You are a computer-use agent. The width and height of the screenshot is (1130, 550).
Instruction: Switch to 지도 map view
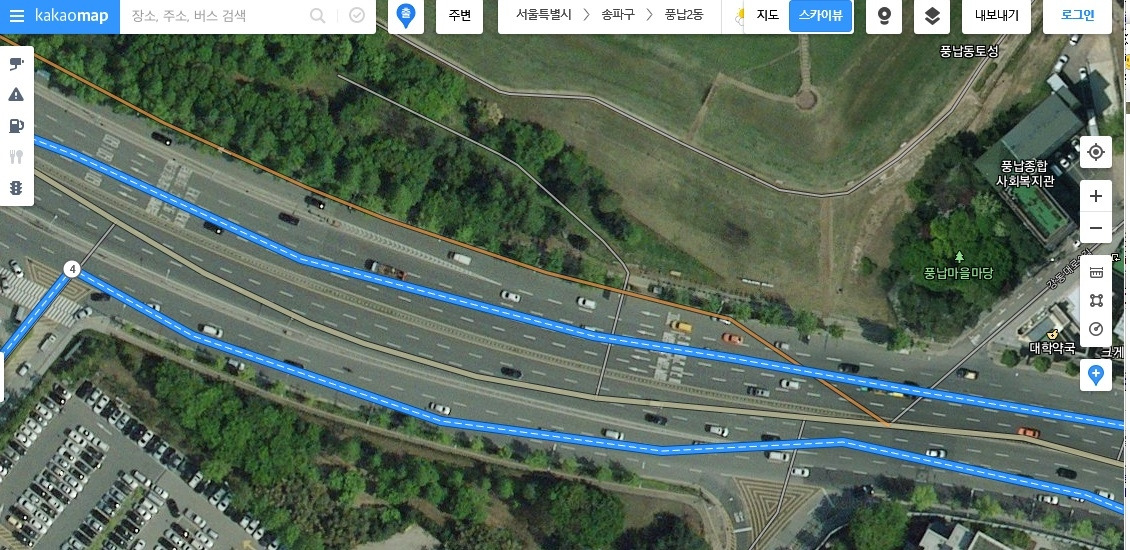767,16
